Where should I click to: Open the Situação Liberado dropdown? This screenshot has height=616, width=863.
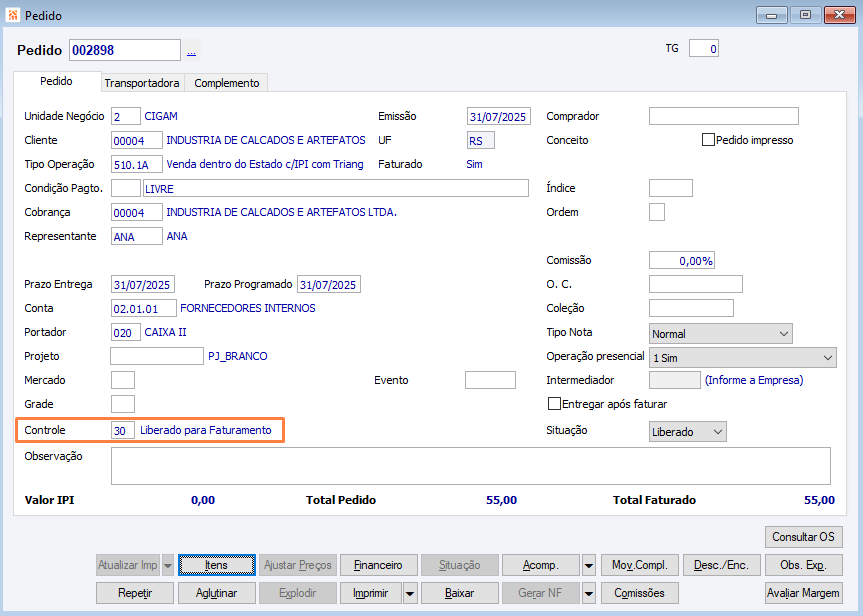687,432
